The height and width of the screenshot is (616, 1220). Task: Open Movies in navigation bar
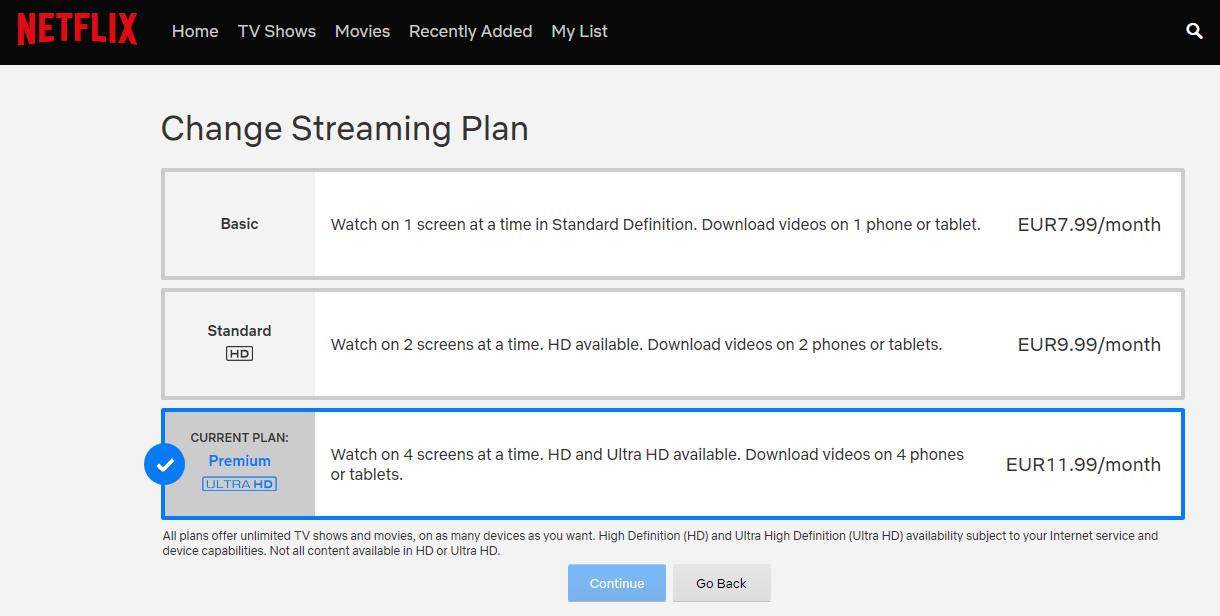click(x=363, y=31)
